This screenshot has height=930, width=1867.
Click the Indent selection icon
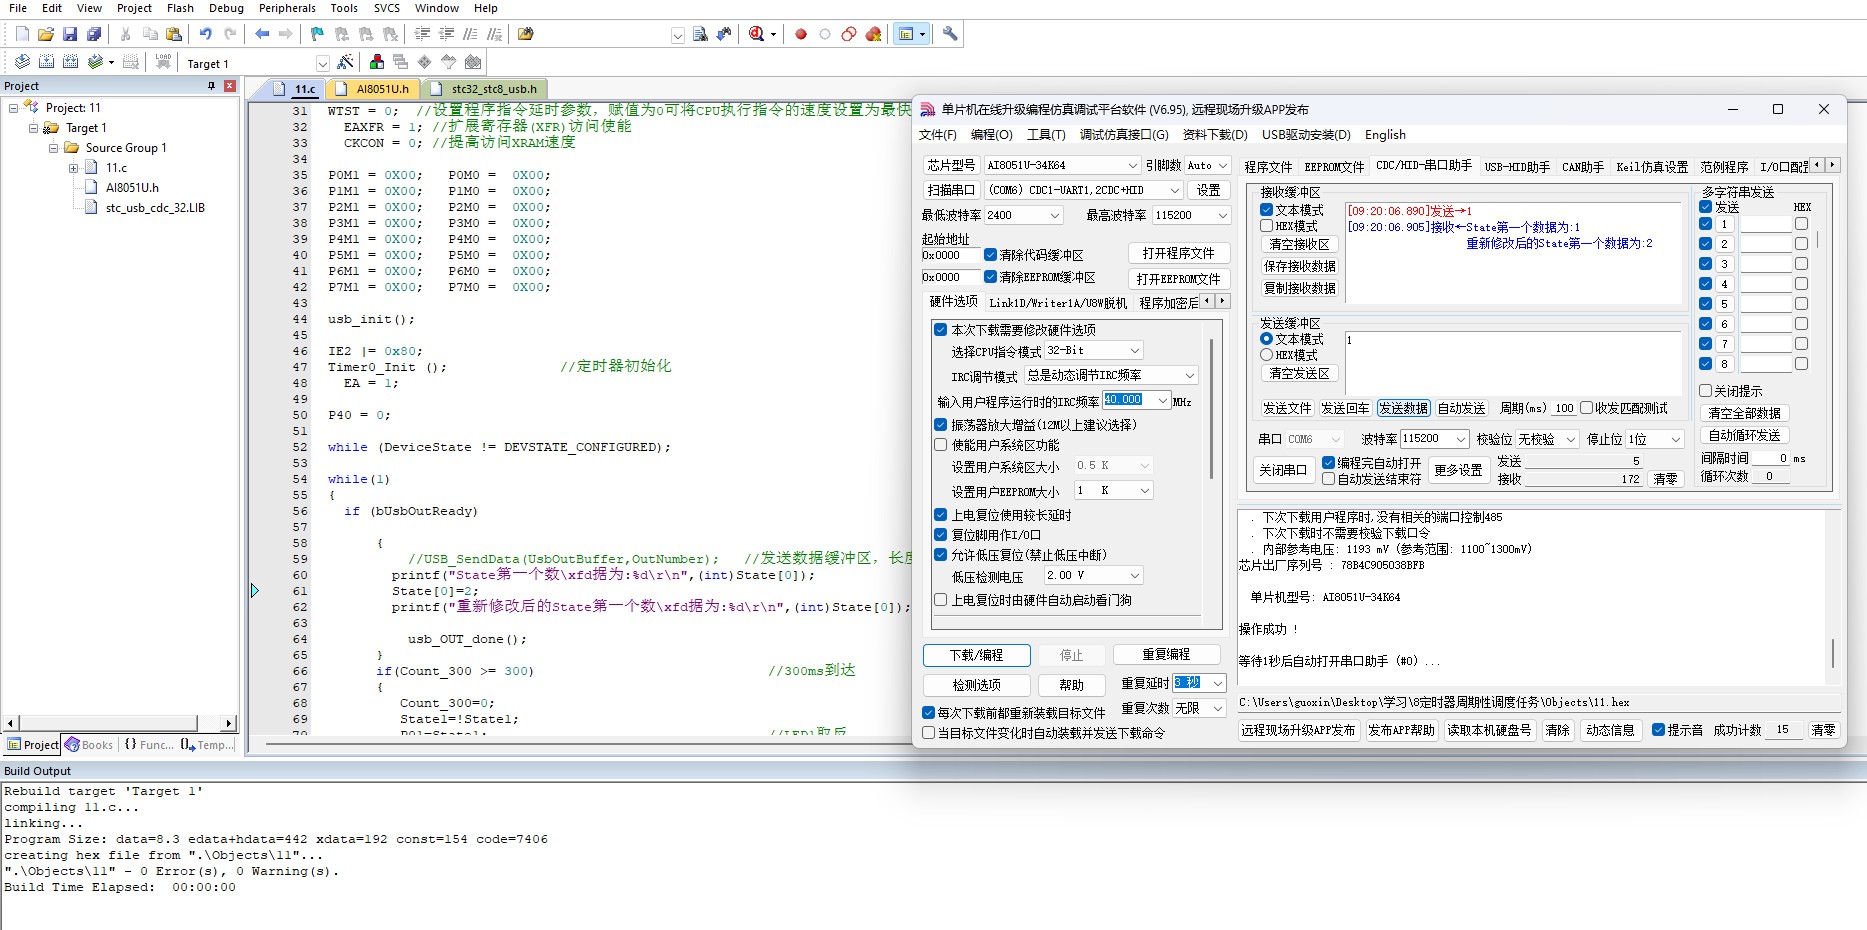tap(422, 34)
